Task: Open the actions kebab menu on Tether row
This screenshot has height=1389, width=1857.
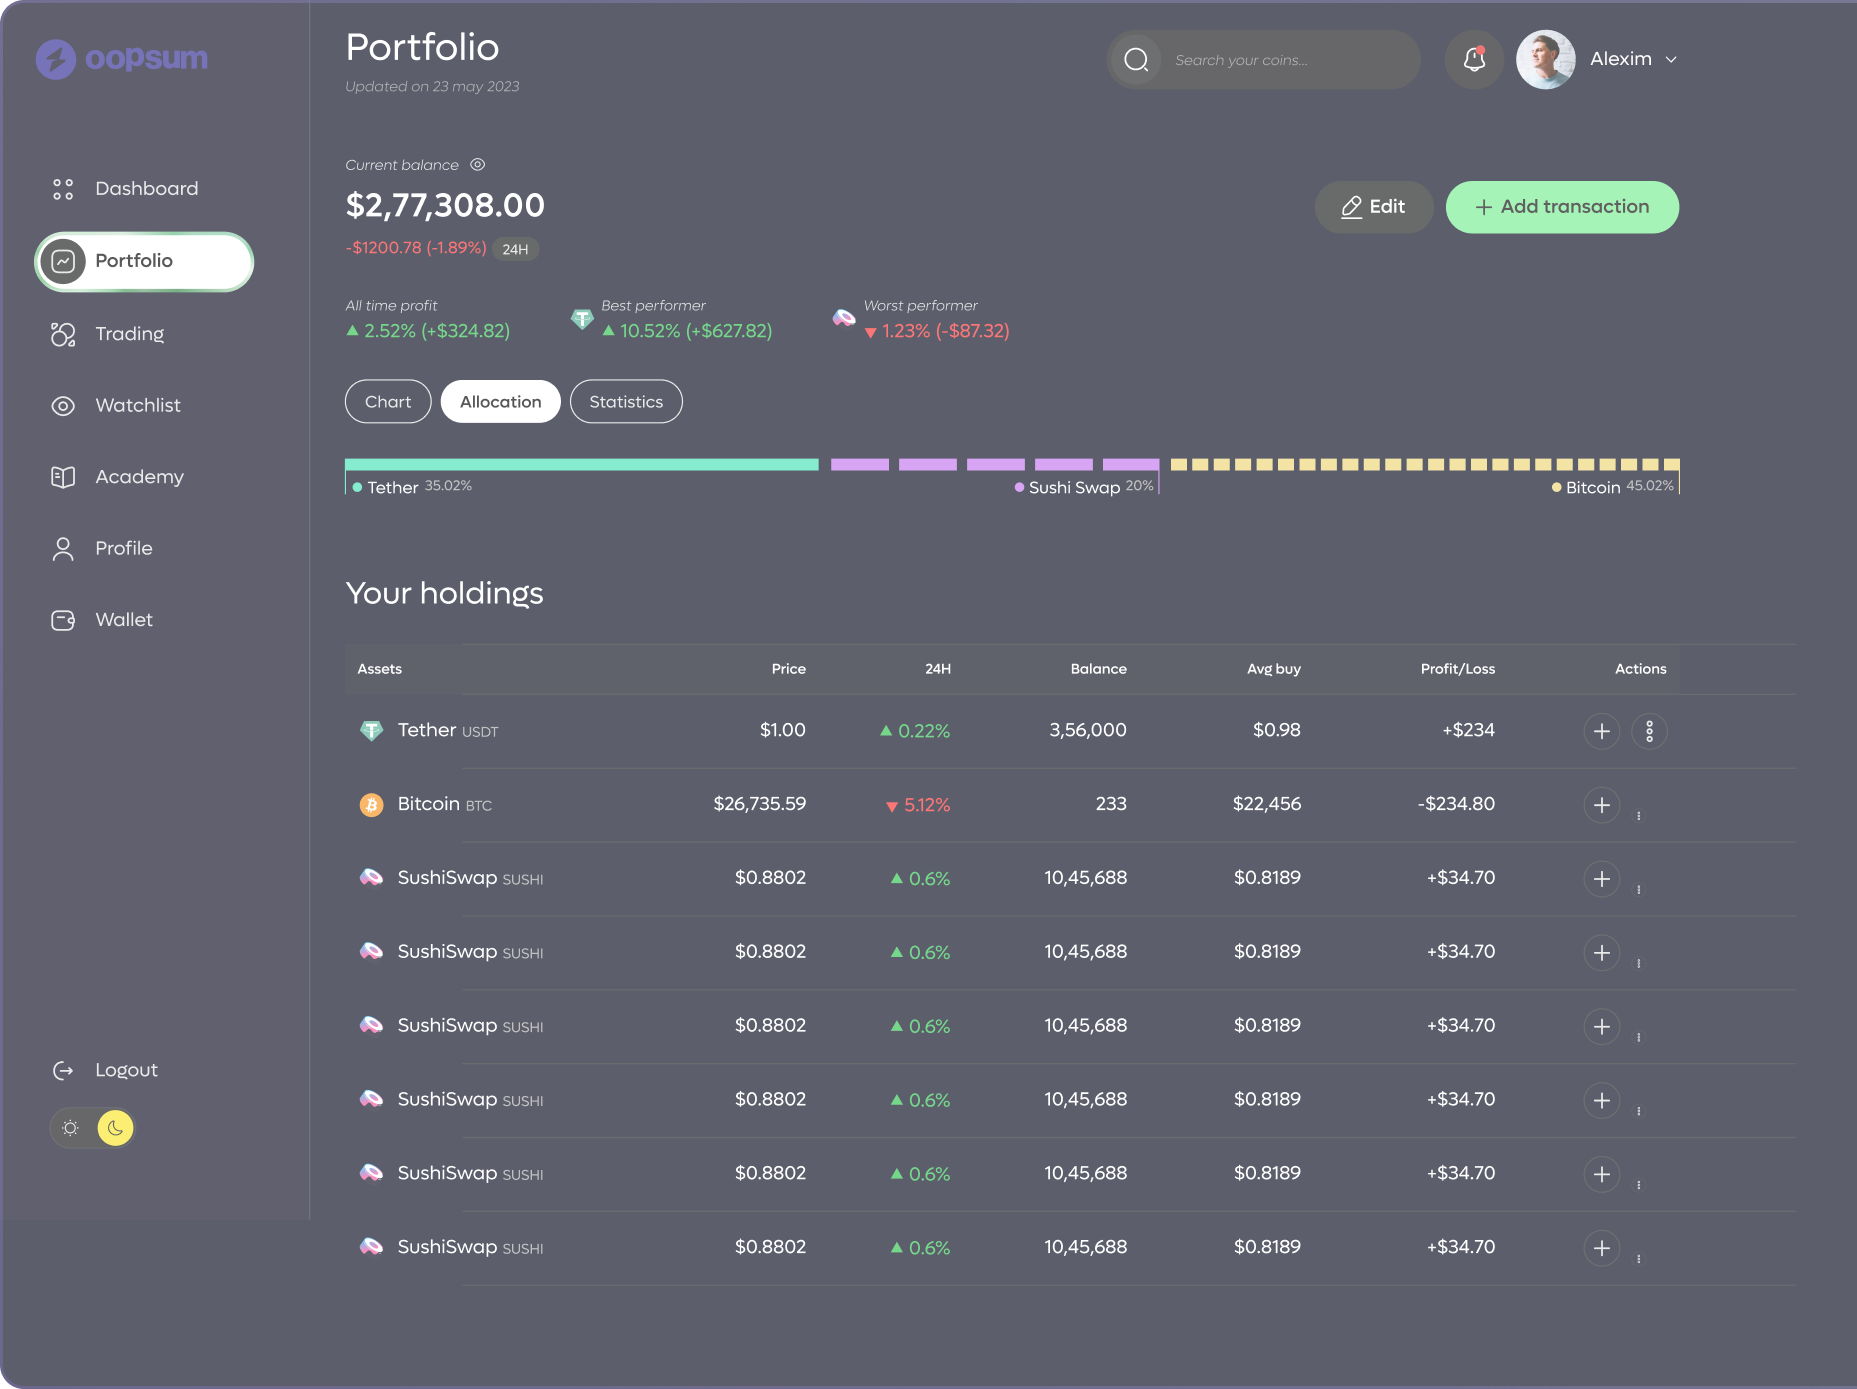Action: point(1649,731)
